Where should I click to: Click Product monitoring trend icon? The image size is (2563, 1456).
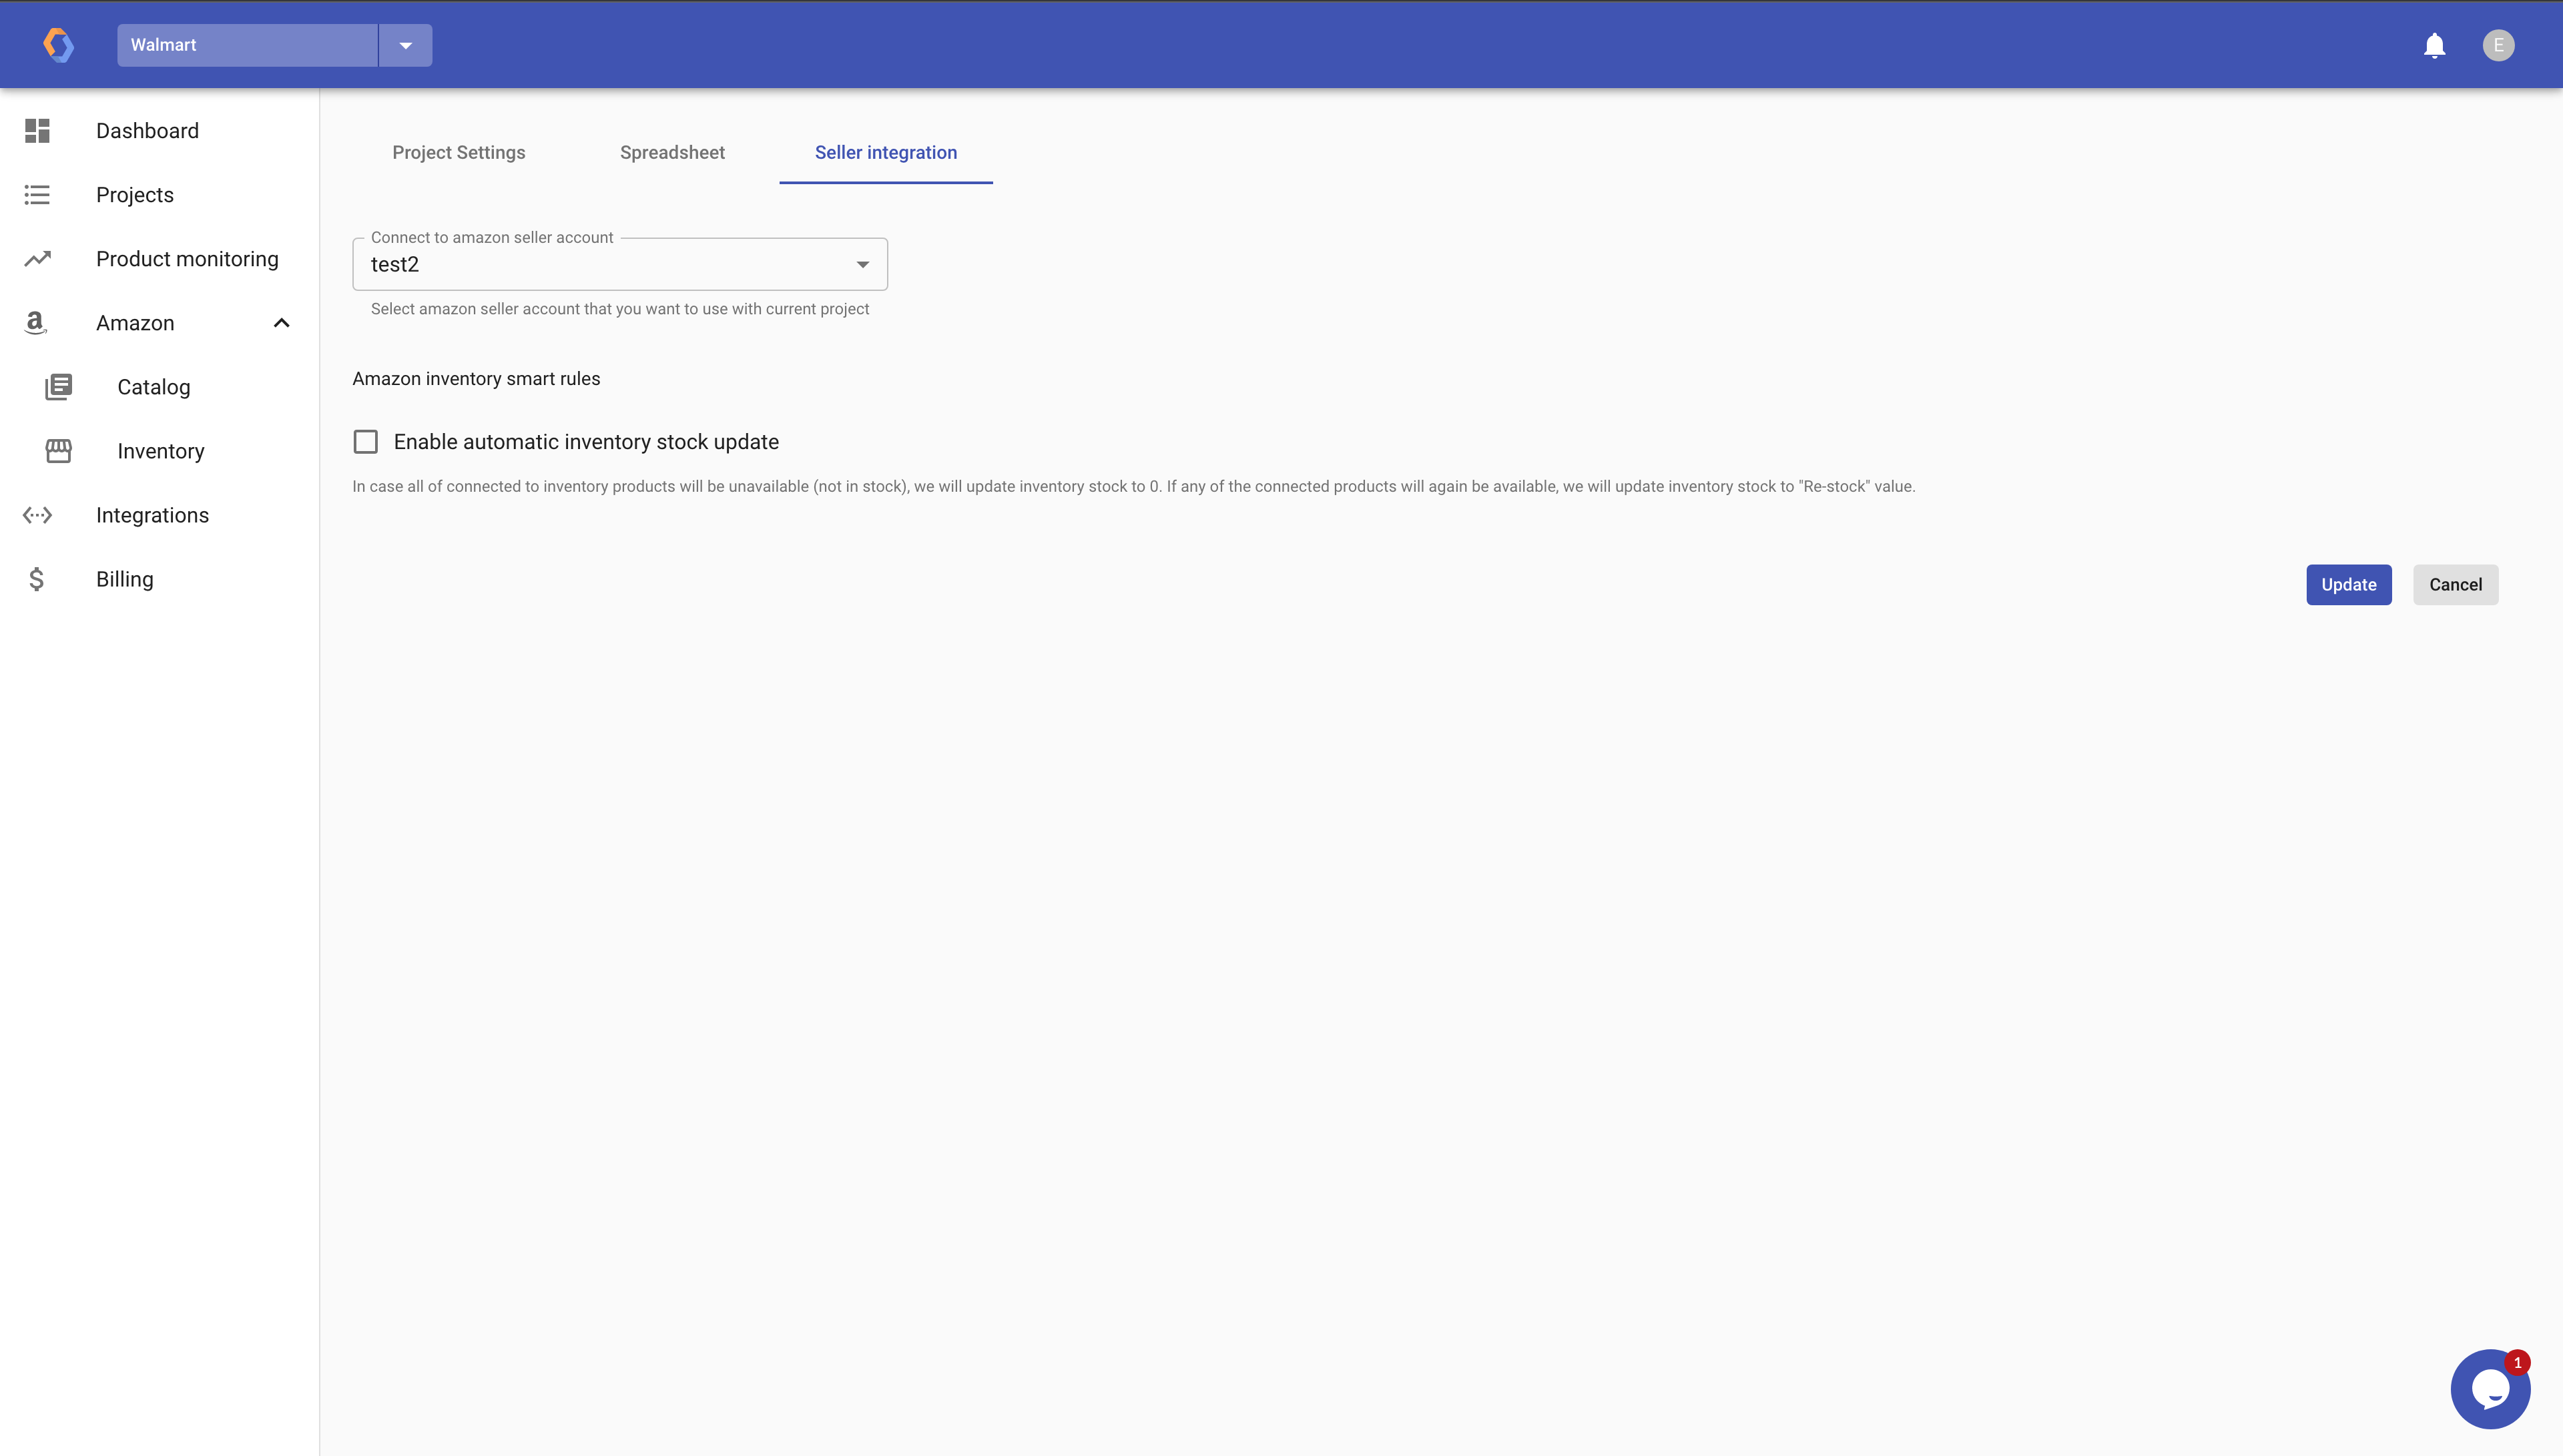37,259
